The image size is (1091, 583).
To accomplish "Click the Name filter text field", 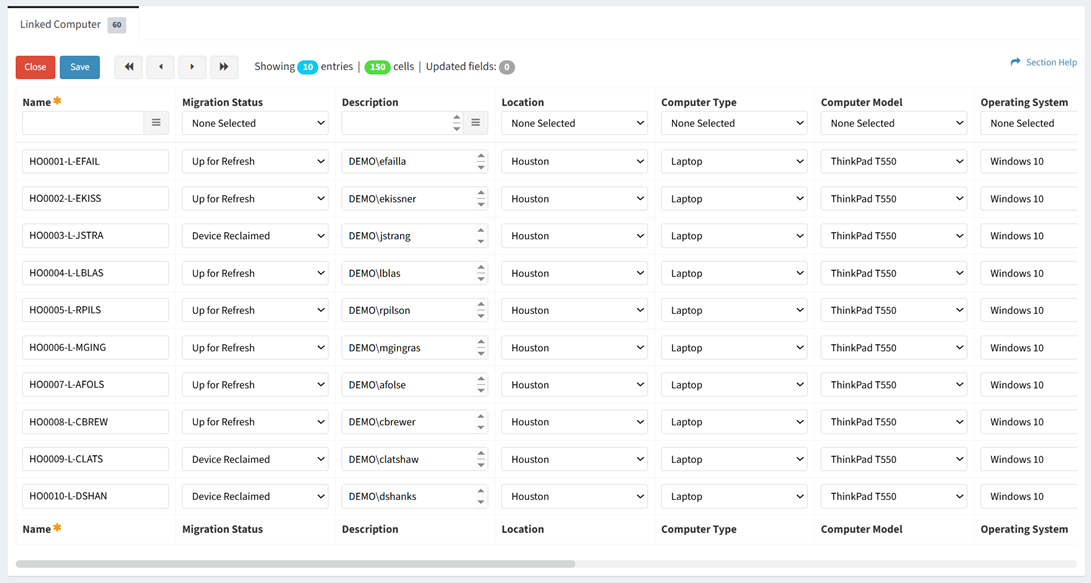I will pyautogui.click(x=83, y=123).
